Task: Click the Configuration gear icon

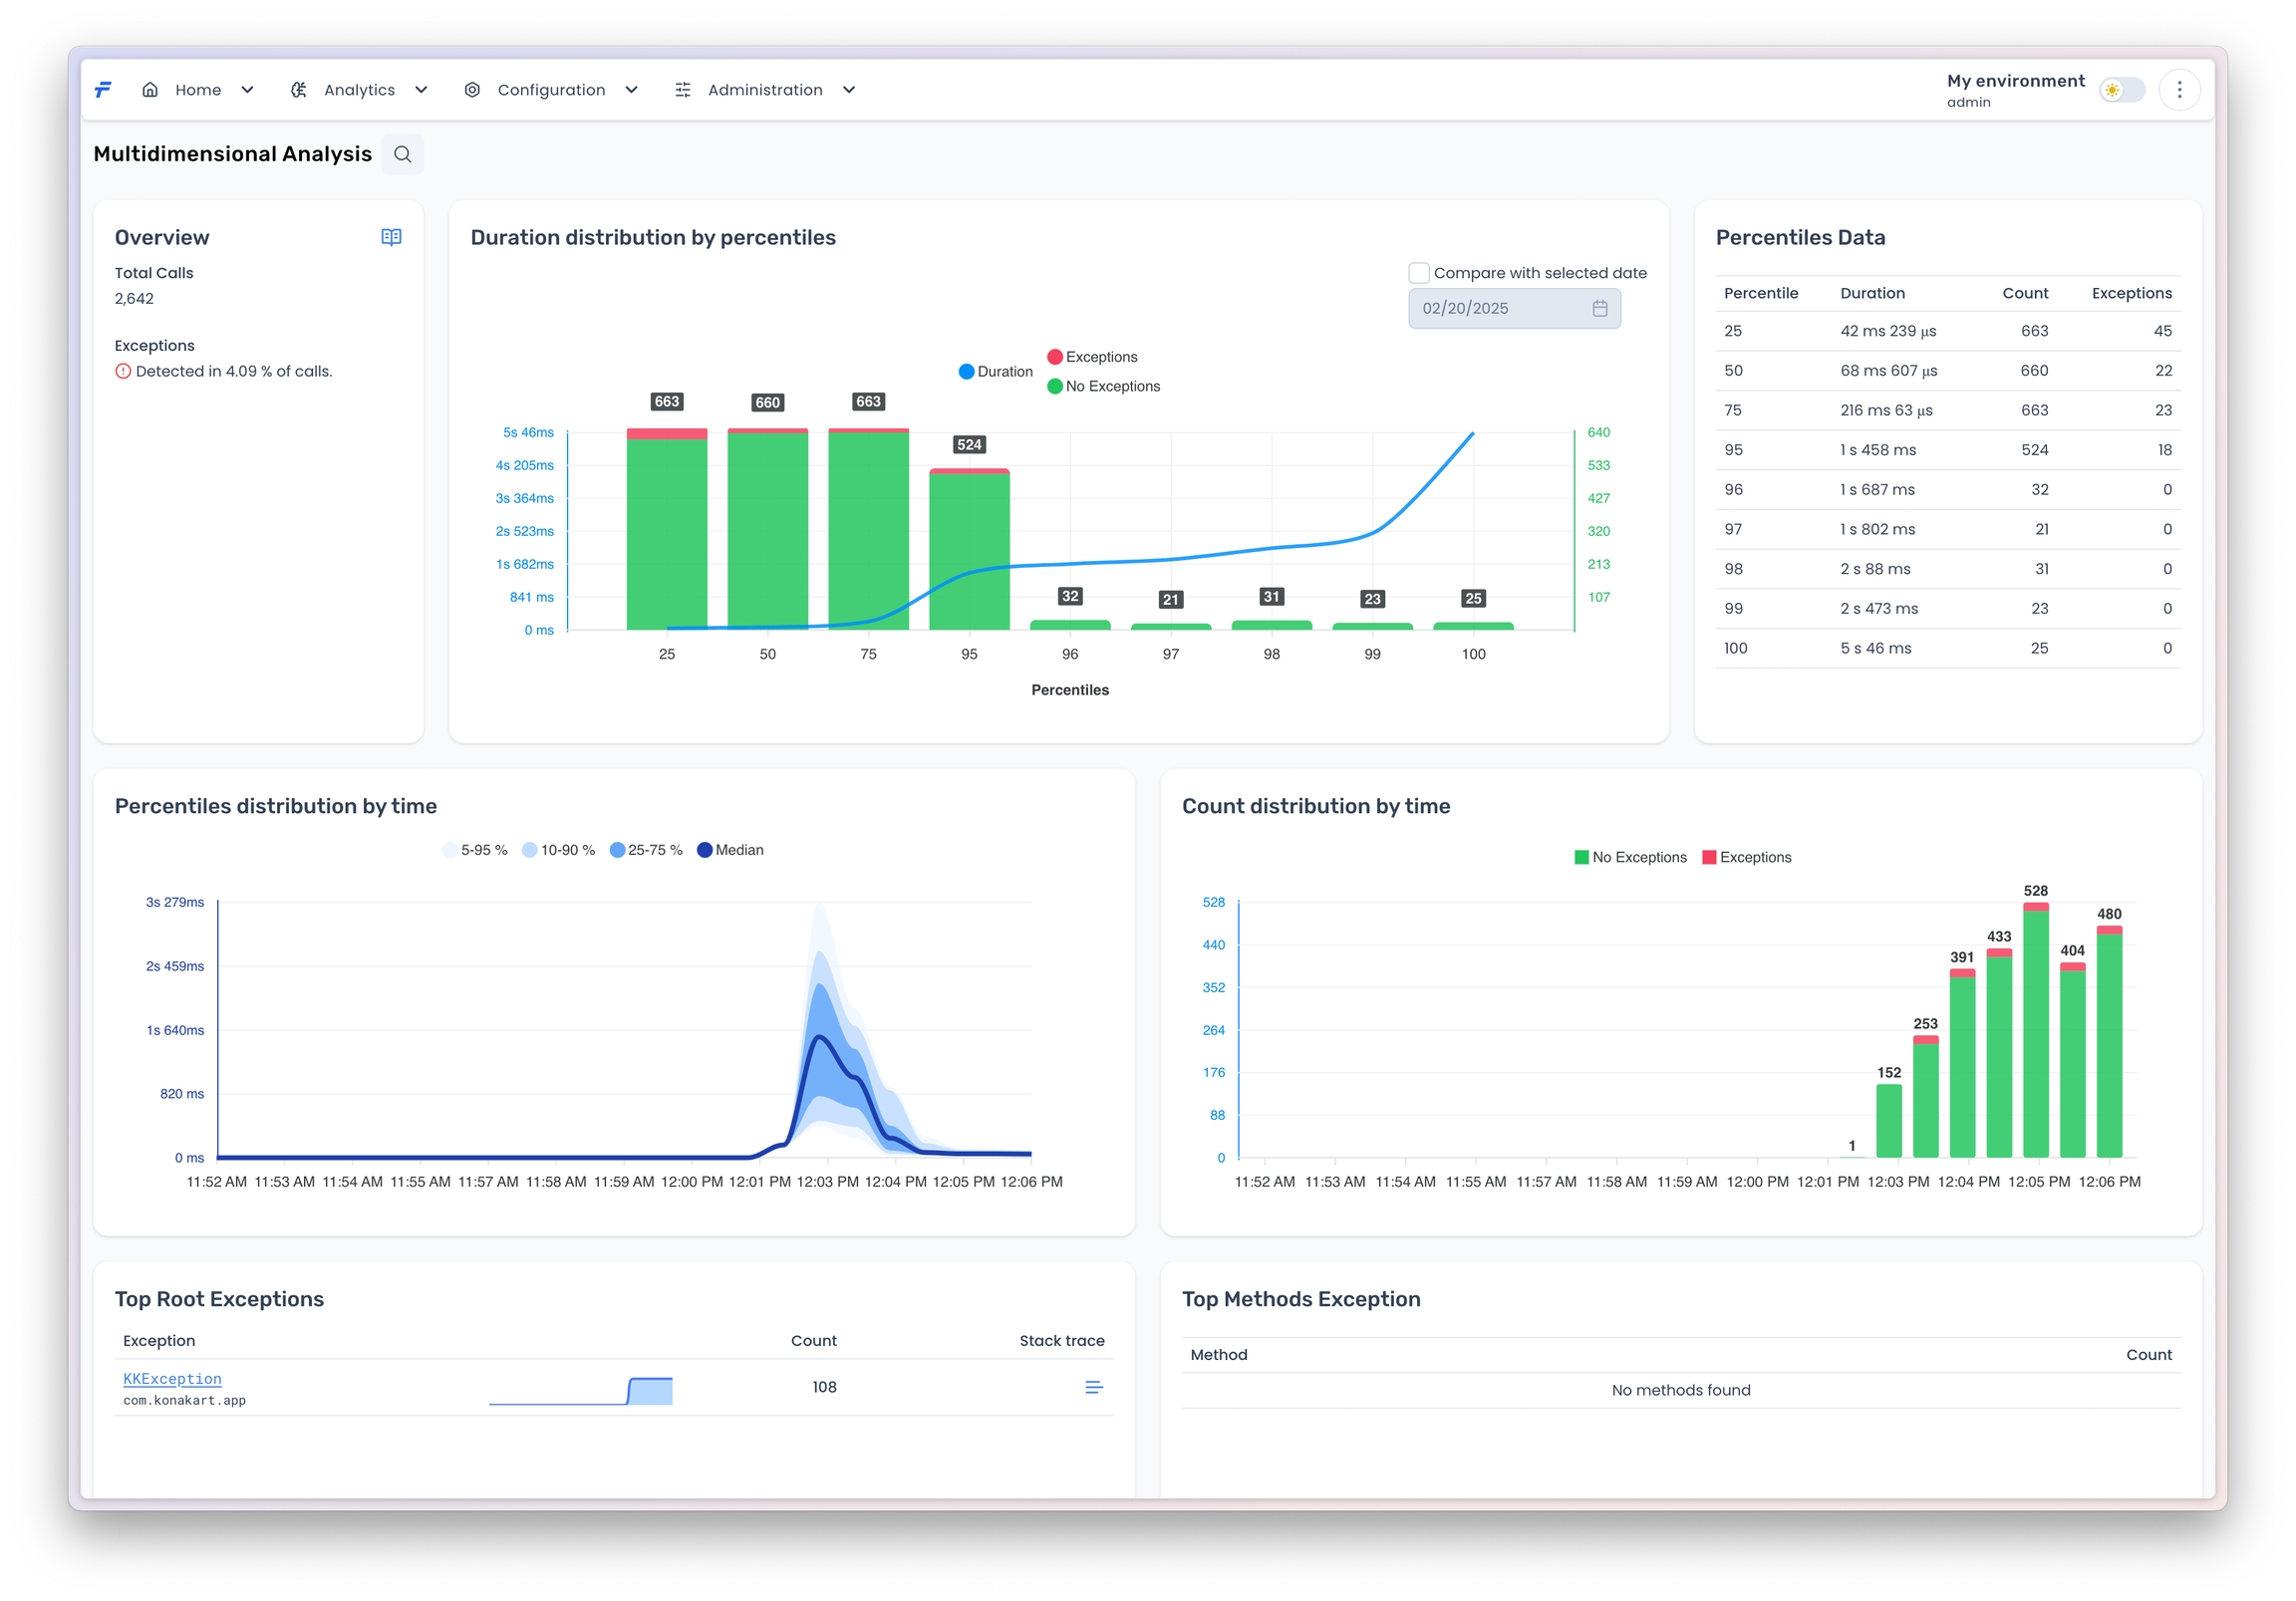Action: coord(472,90)
